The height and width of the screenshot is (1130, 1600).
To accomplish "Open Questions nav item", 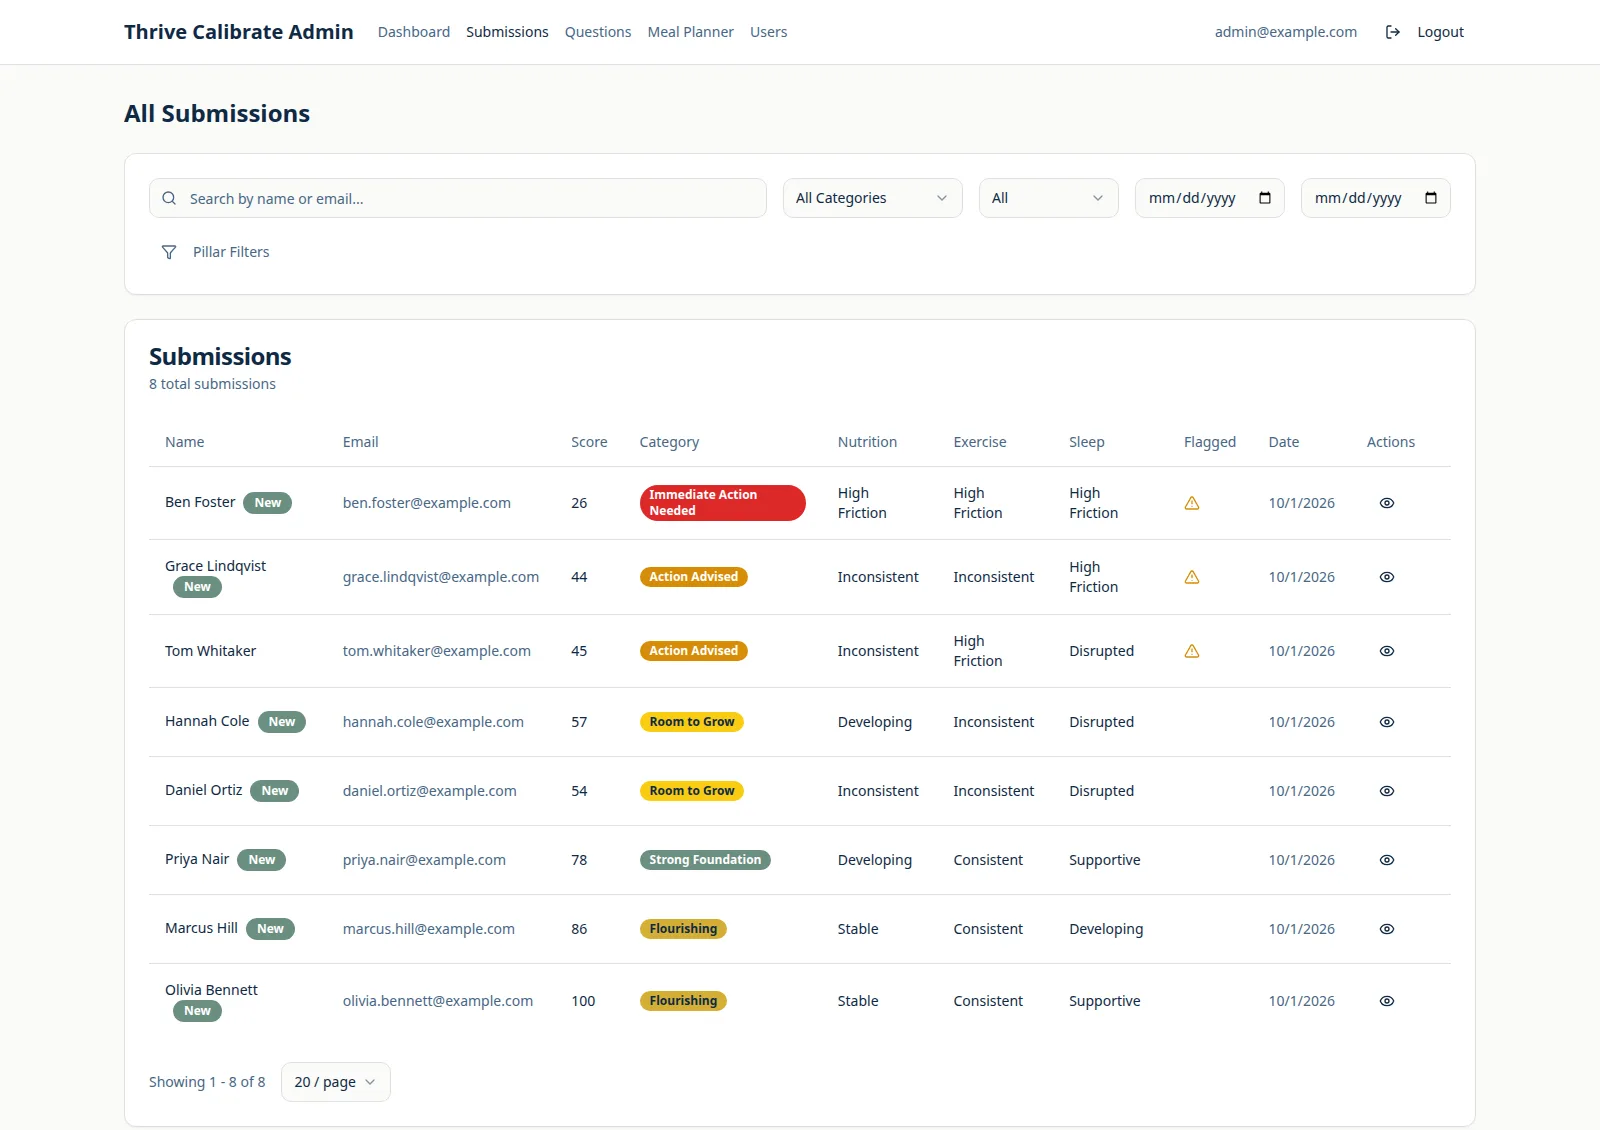I will [x=598, y=32].
